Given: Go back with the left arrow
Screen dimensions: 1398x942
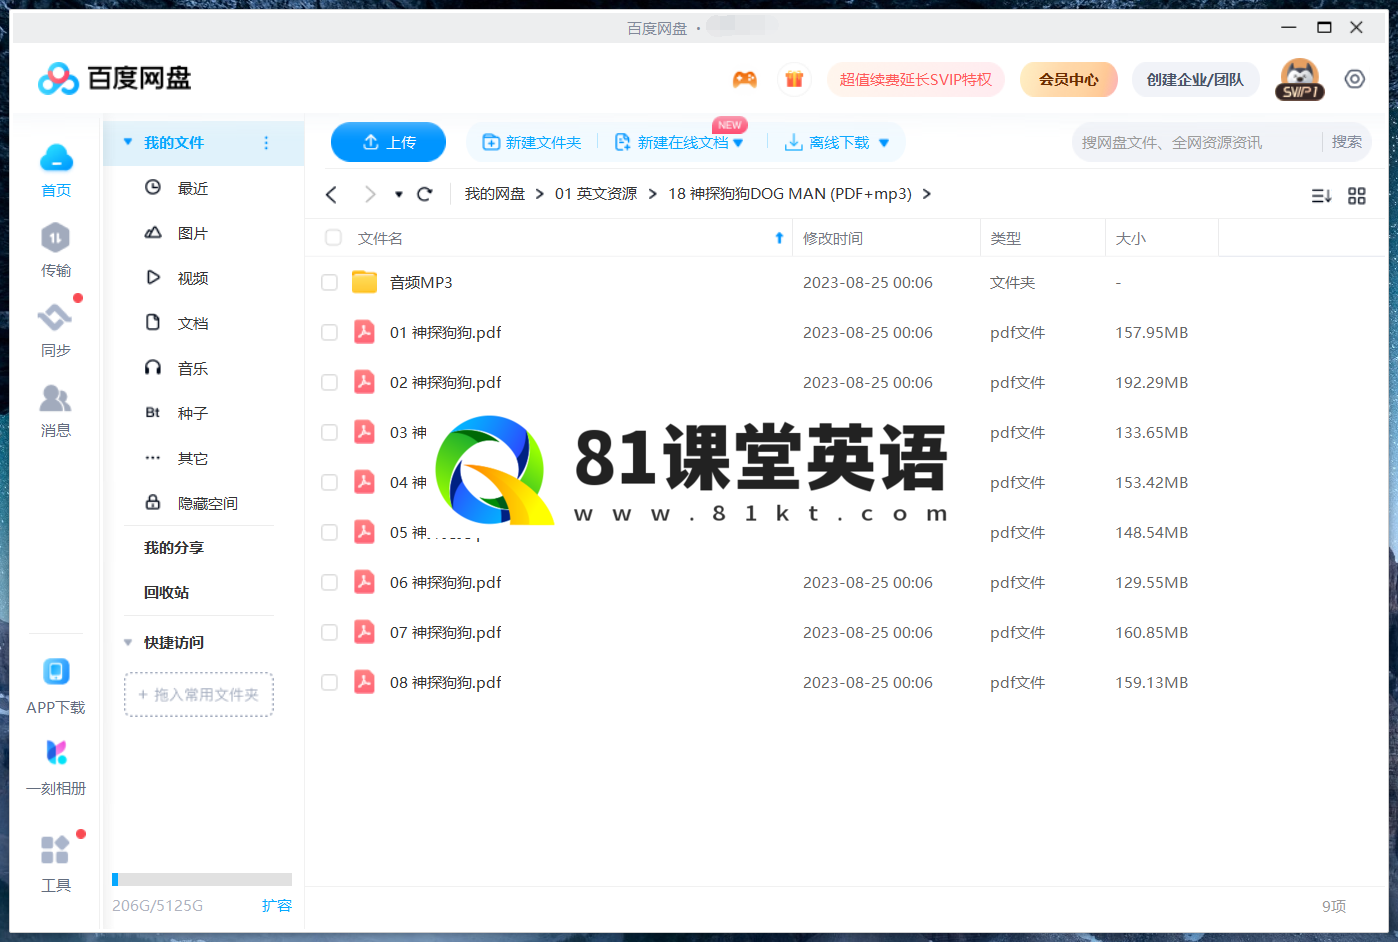Looking at the screenshot, I should click(332, 194).
